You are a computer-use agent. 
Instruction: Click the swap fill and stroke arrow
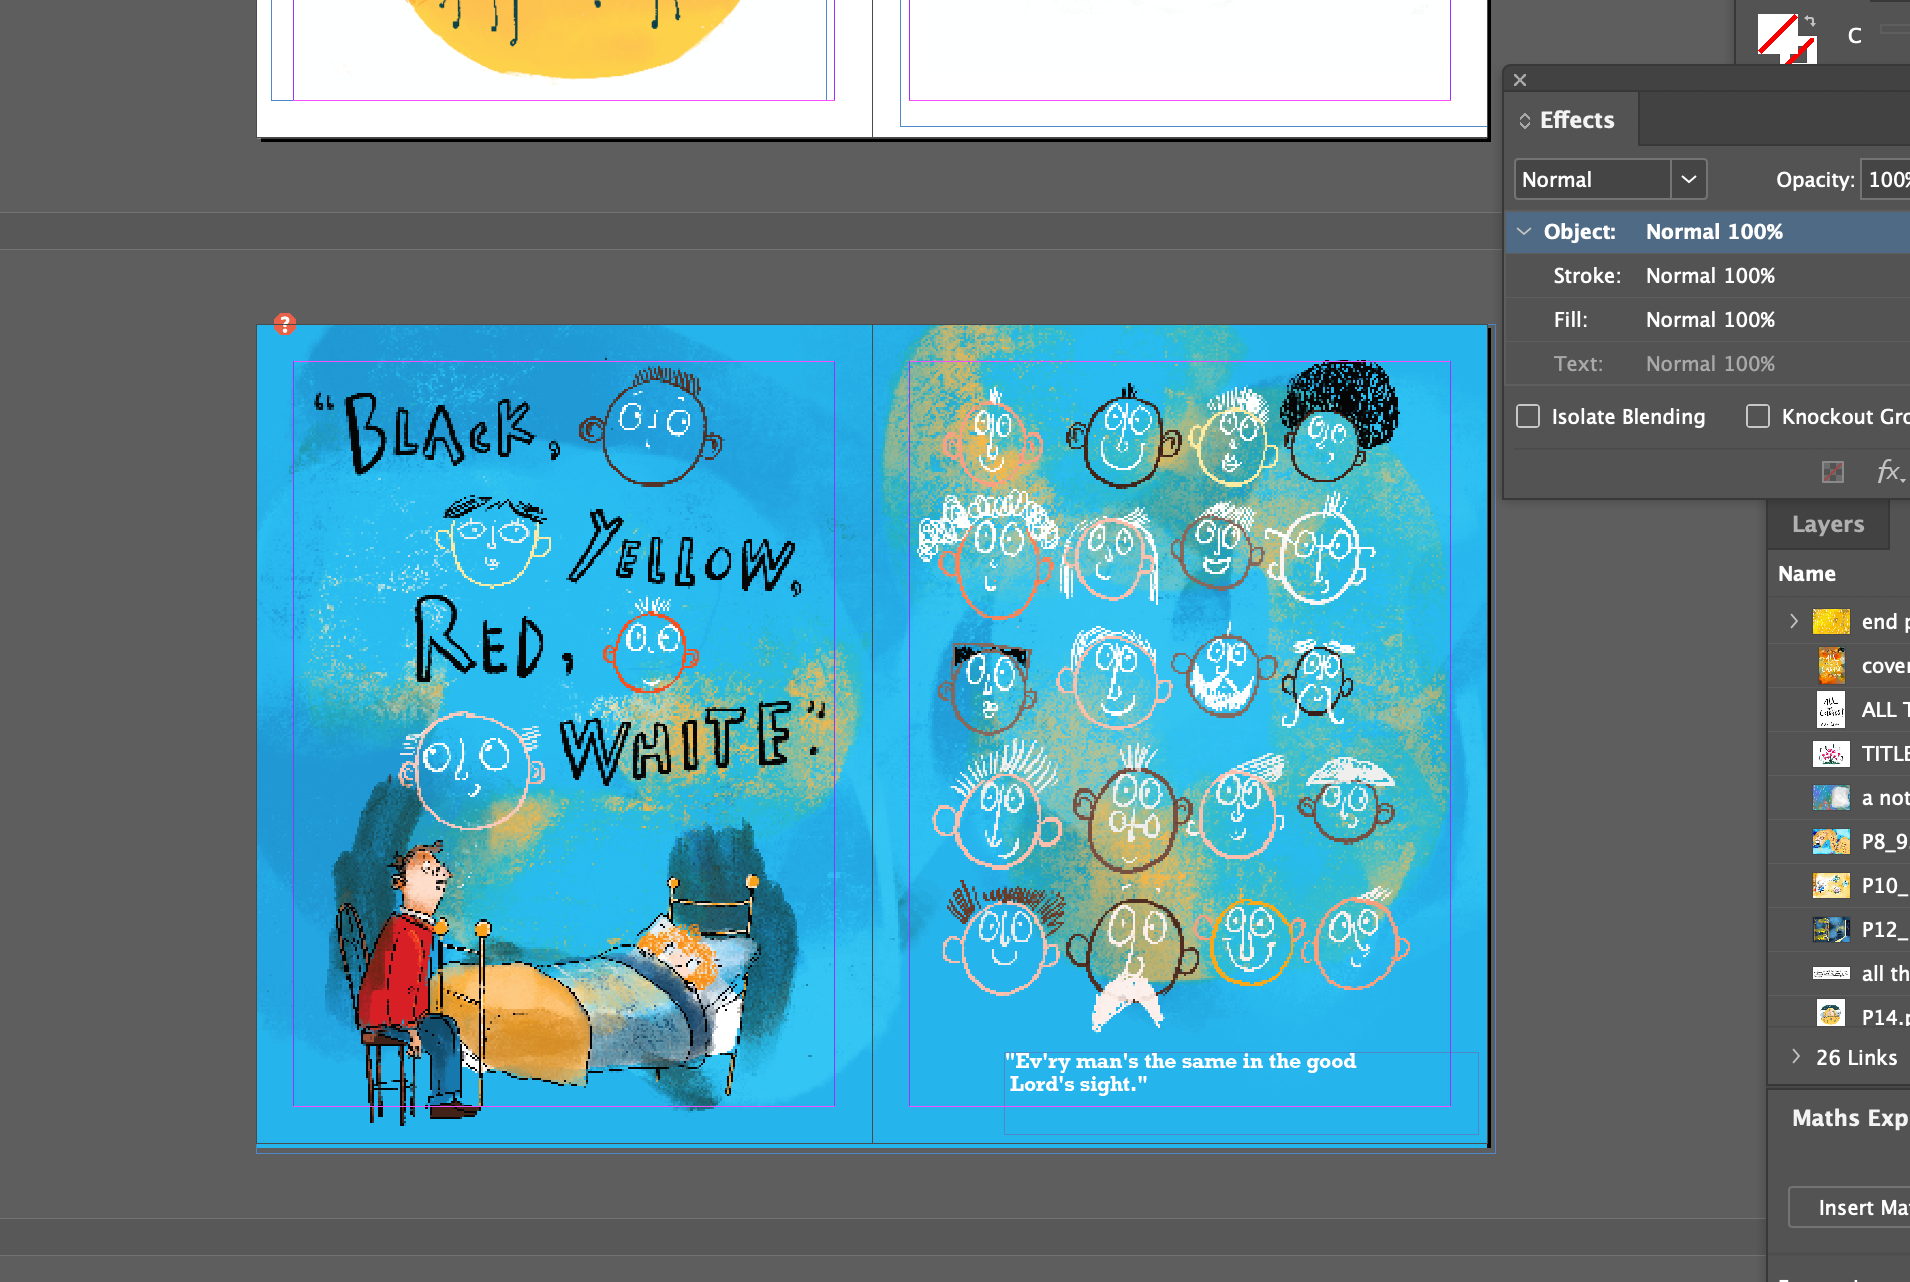click(1809, 21)
